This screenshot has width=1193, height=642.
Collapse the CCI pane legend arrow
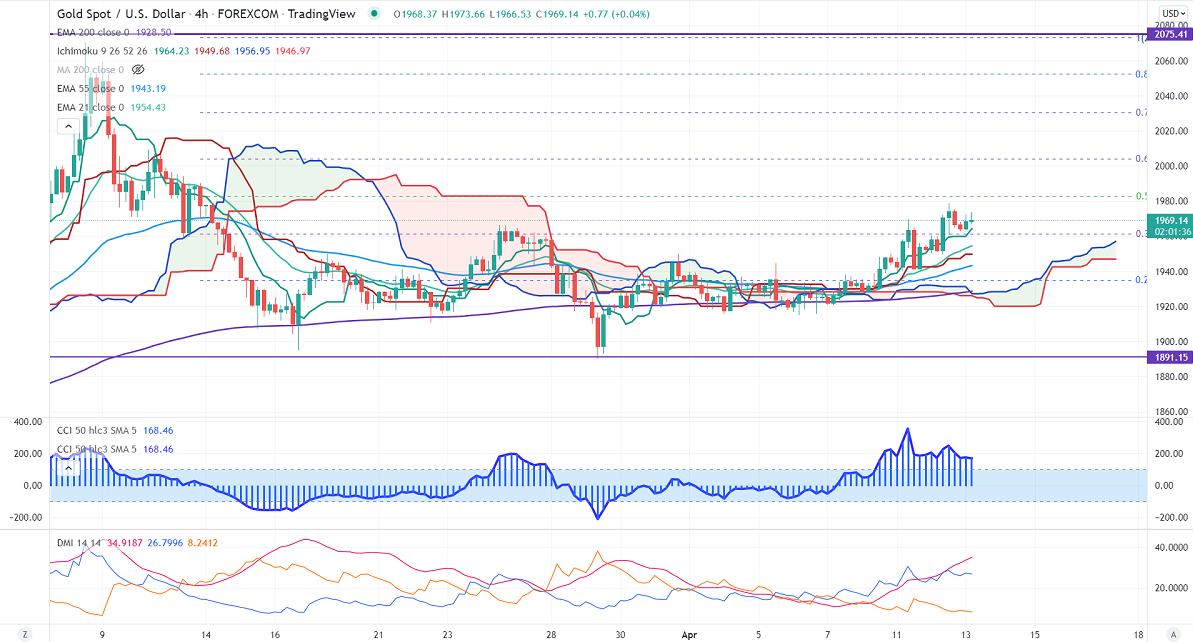[68, 468]
